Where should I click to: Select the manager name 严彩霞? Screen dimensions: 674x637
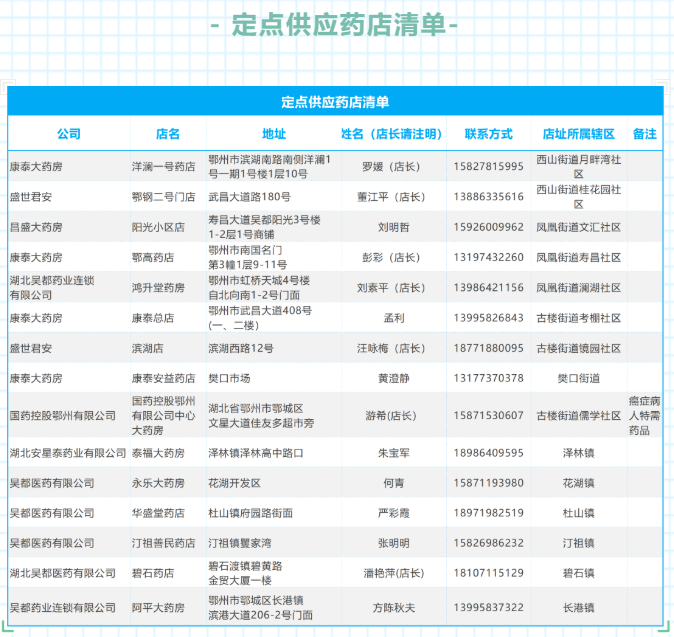pyautogui.click(x=393, y=513)
